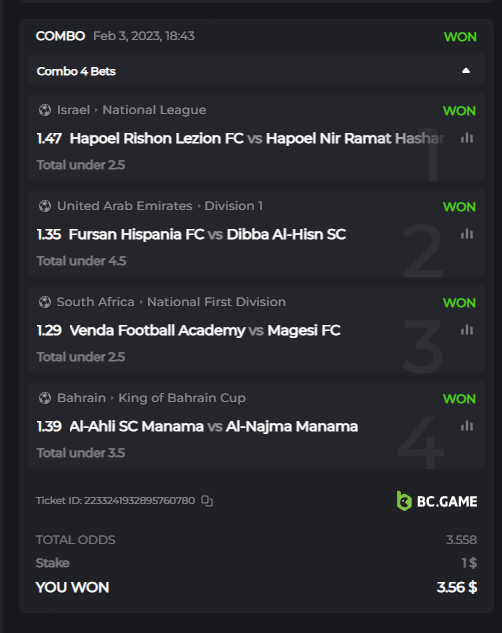Click soccer ball icon beside South Africa
This screenshot has width=502, height=633.
click(x=45, y=302)
